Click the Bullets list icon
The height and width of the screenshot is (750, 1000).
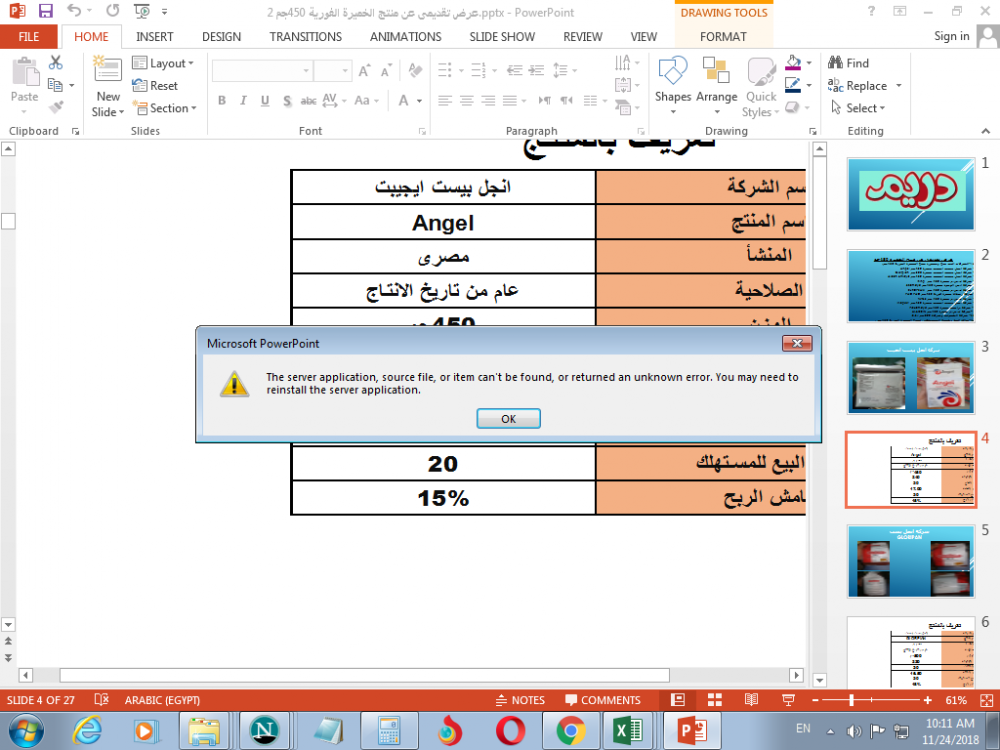(445, 70)
